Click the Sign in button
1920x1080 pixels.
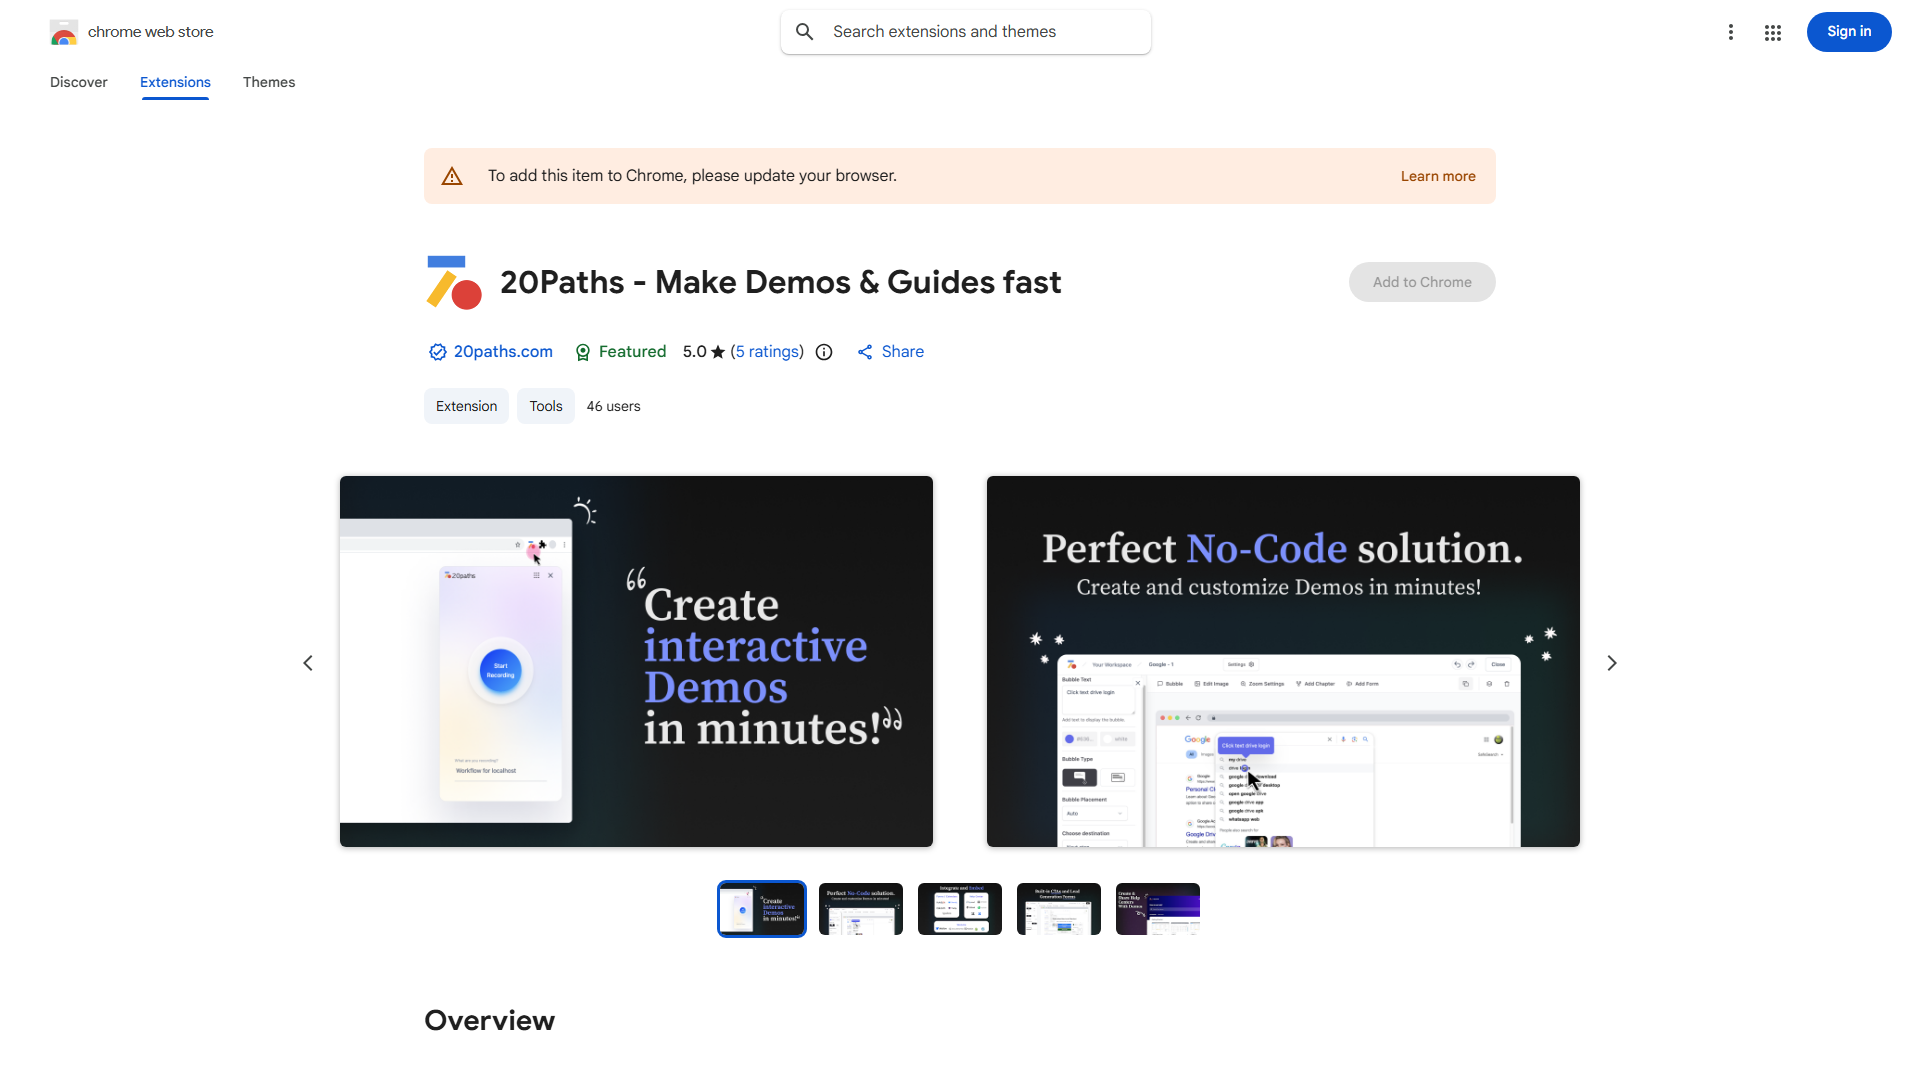point(1848,32)
